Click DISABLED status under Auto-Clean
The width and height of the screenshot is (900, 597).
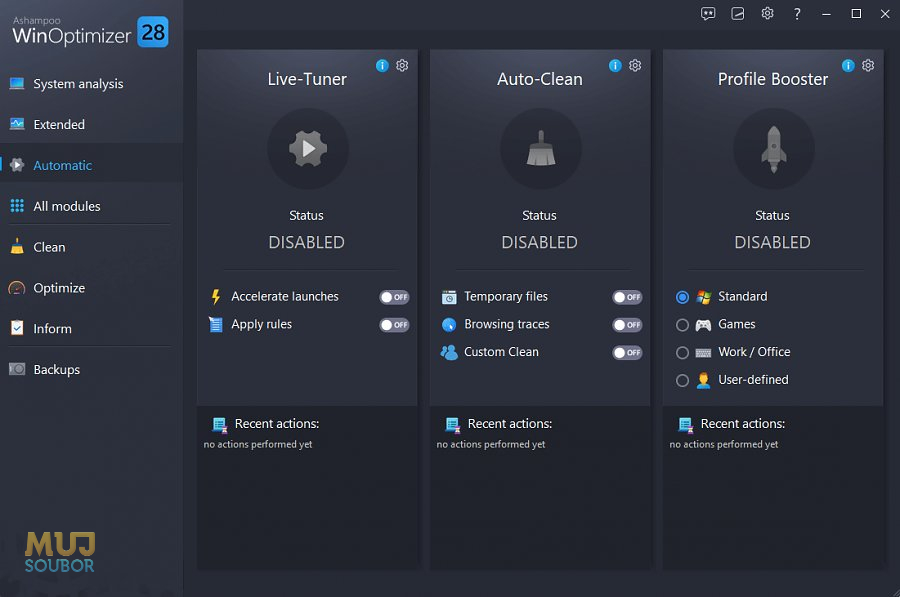(x=540, y=242)
